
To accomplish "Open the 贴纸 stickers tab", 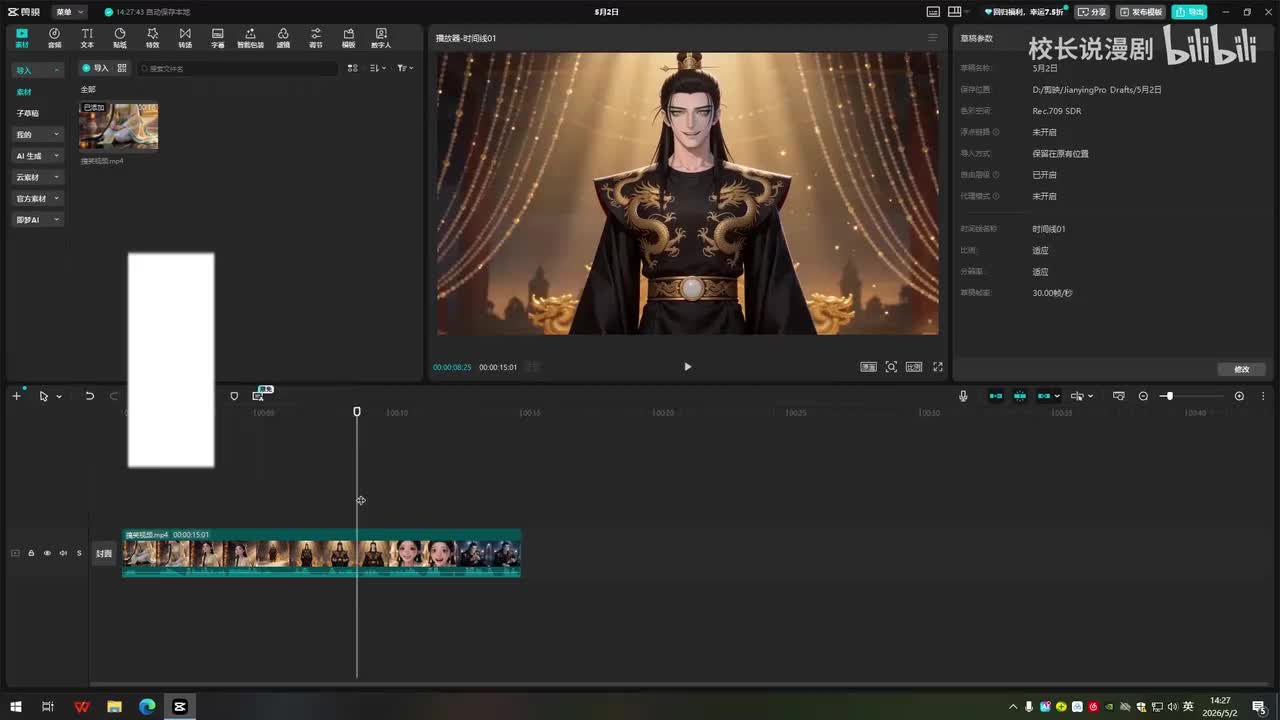I will point(120,38).
